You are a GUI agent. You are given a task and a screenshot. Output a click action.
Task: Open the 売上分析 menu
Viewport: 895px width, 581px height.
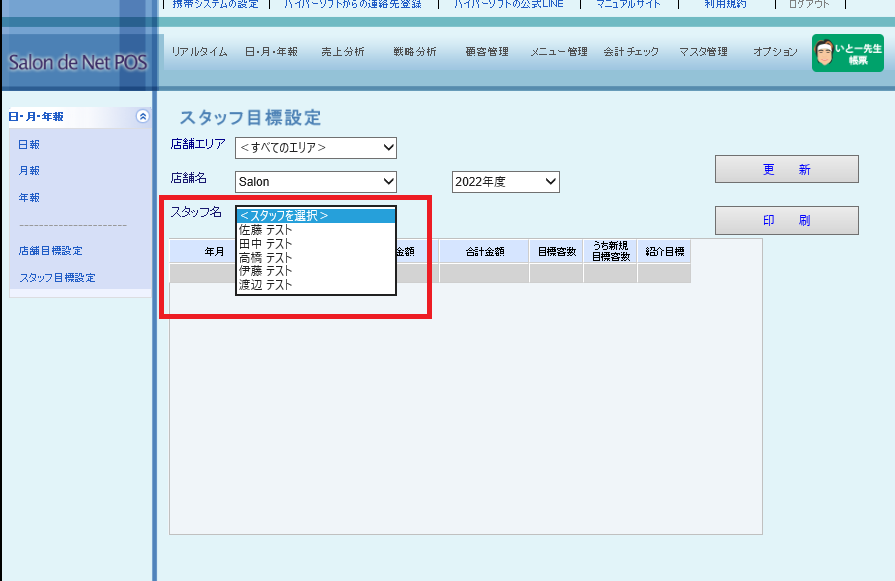[343, 52]
